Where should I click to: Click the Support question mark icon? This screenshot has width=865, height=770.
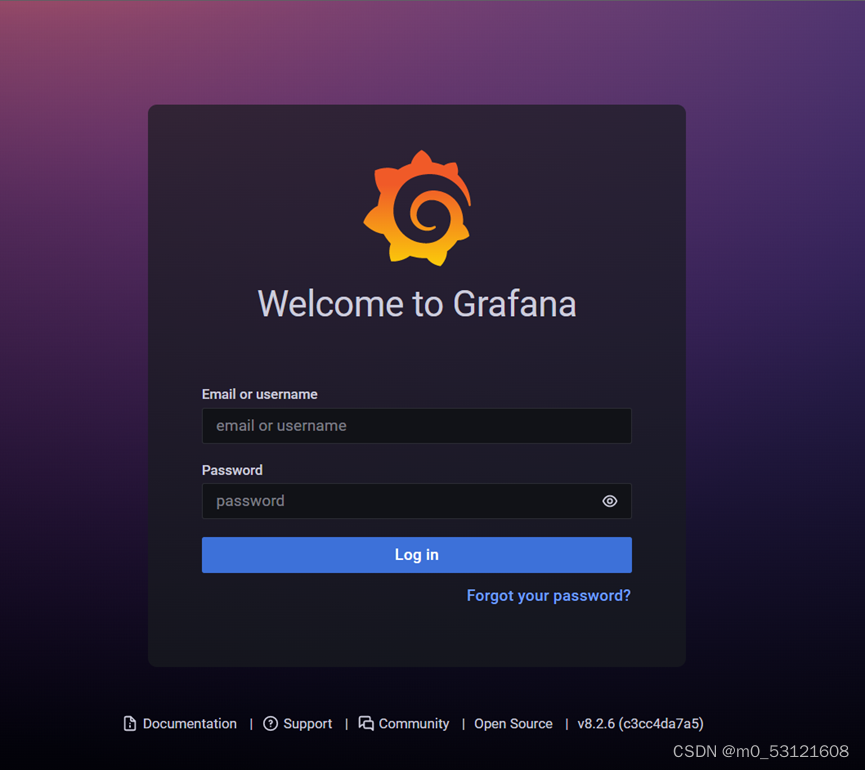click(270, 724)
